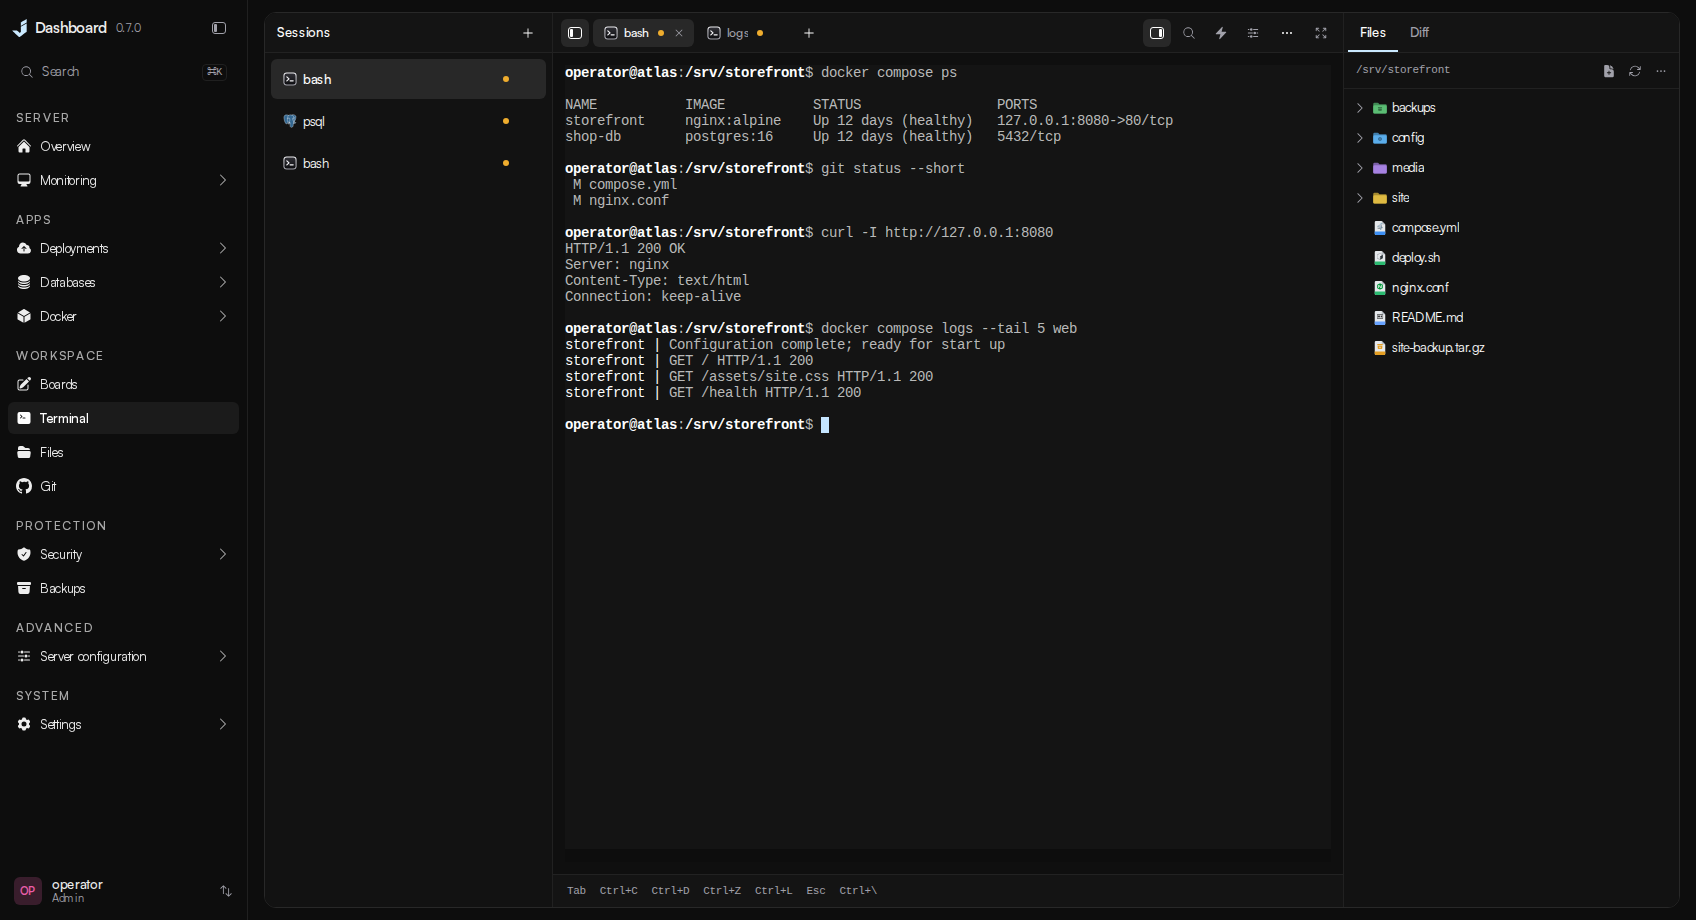Viewport: 1696px width, 920px height.
Task: Open nginx.conf in file tree
Action: pyautogui.click(x=1511, y=288)
